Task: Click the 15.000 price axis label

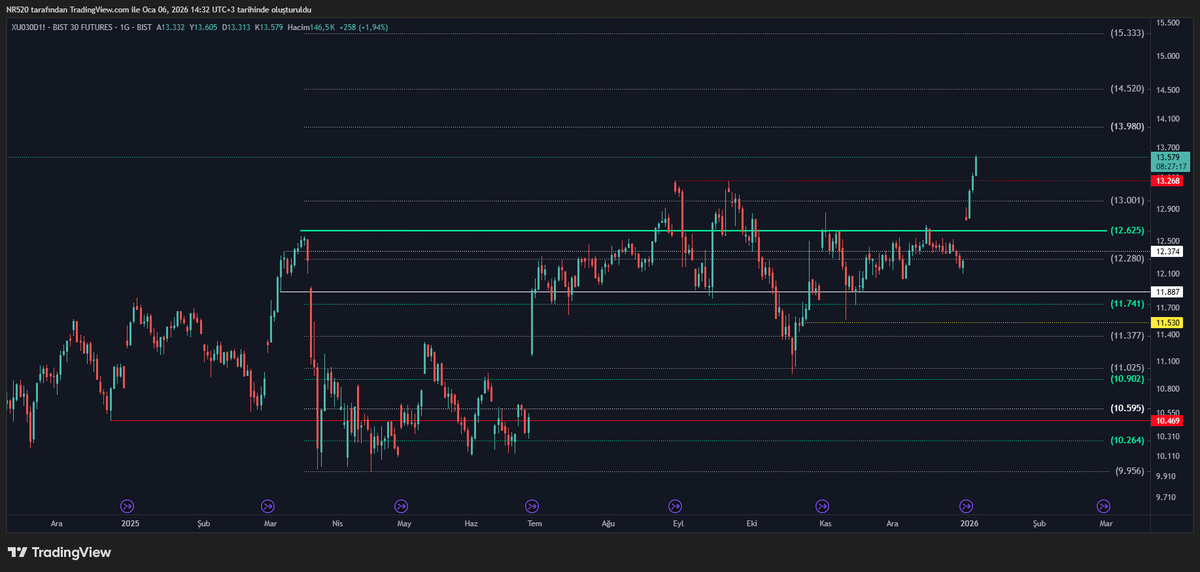Action: point(1167,55)
